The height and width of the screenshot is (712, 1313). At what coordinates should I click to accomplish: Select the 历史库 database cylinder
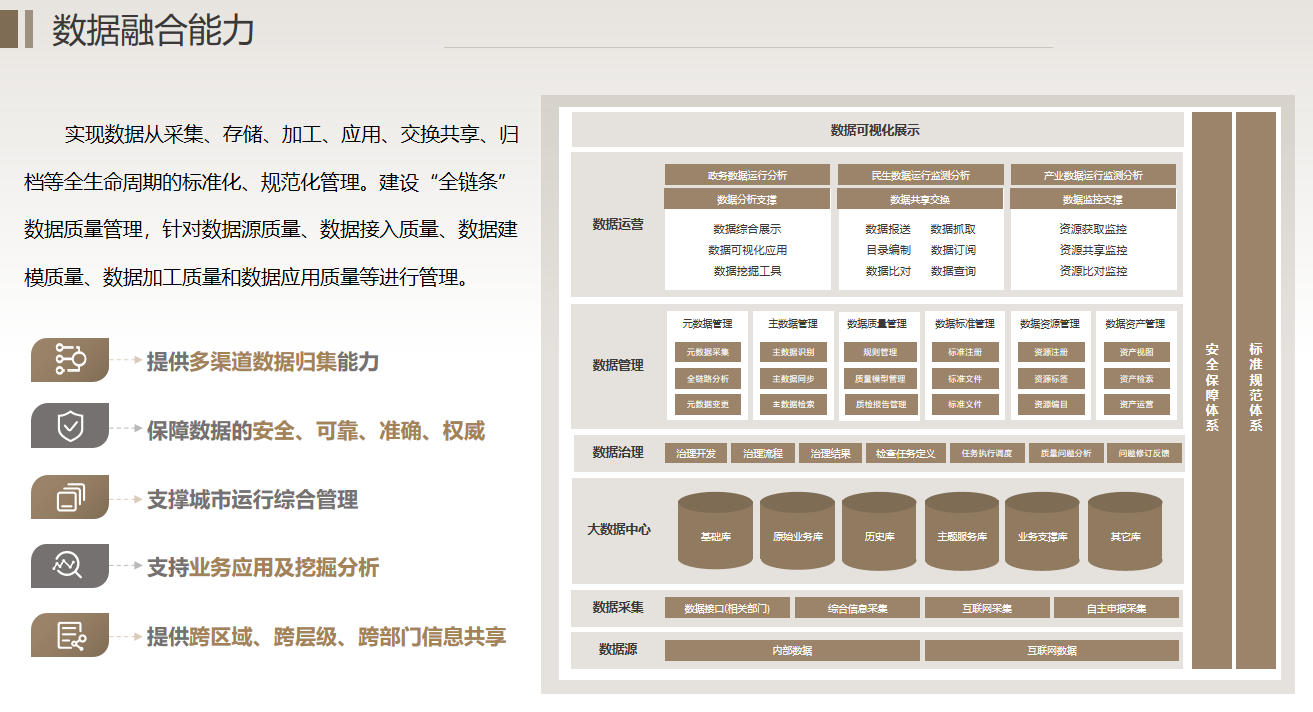[x=879, y=531]
